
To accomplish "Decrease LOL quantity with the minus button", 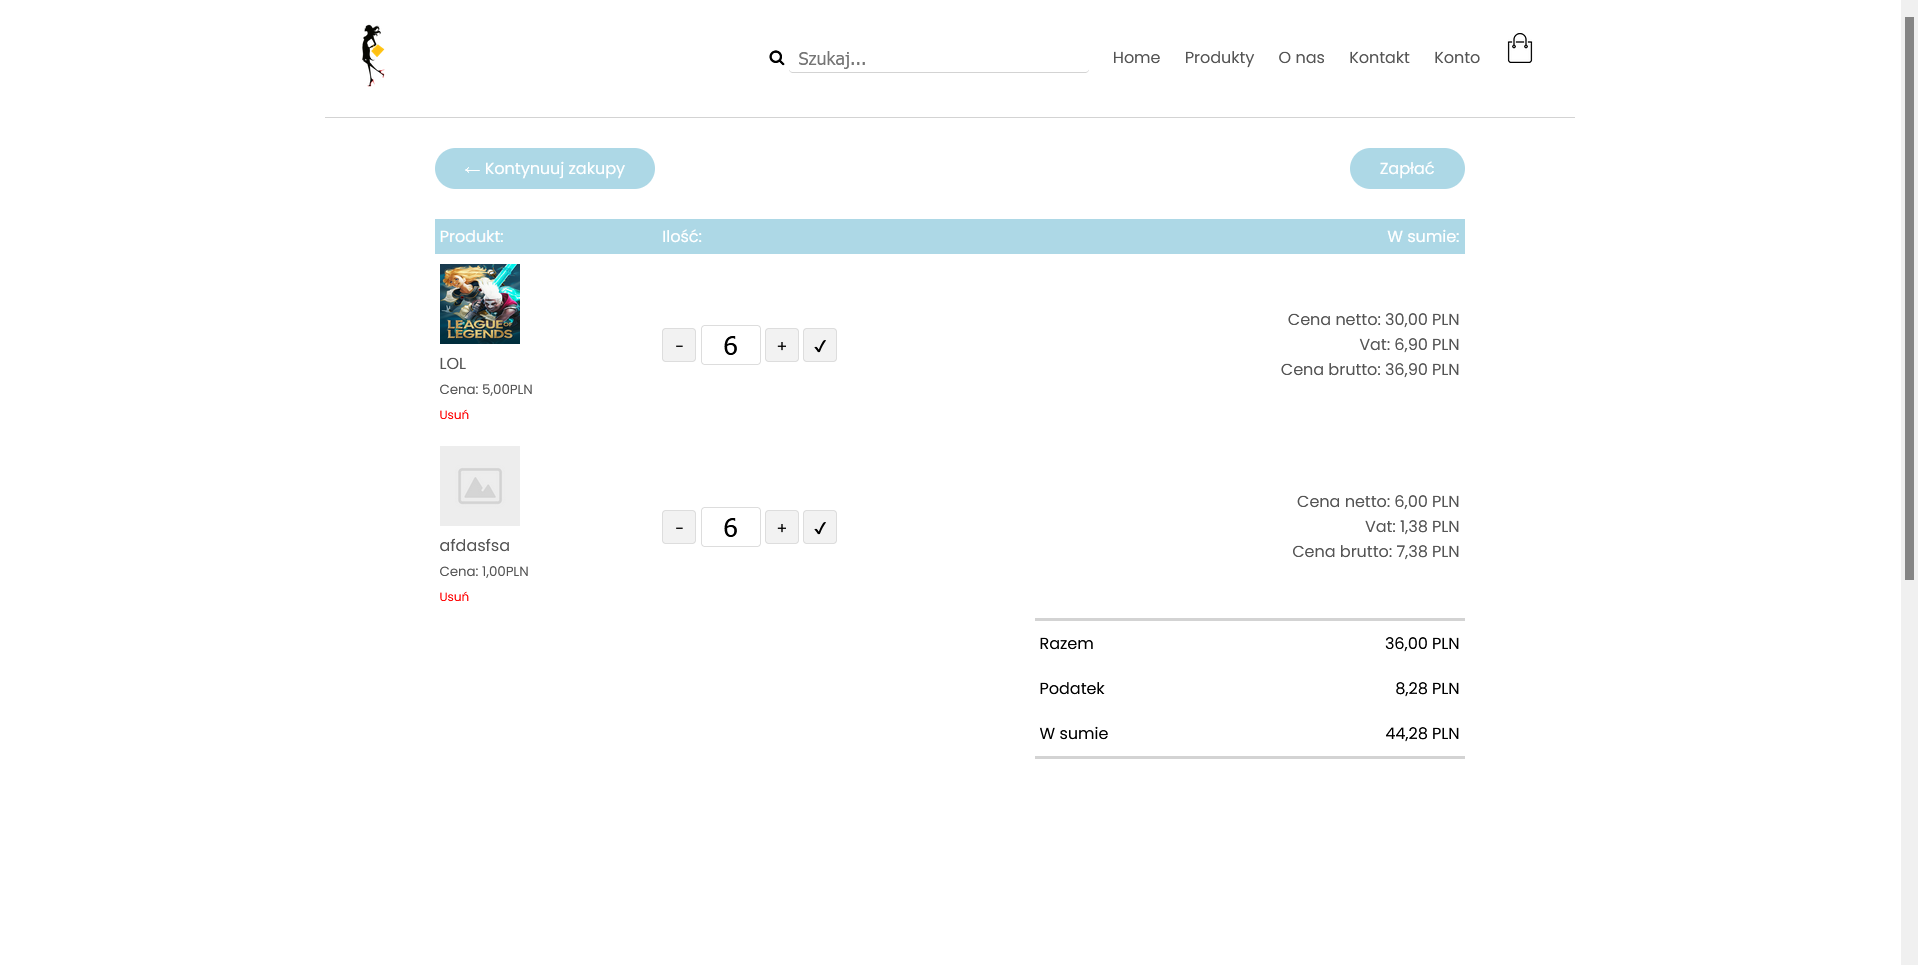I will (678, 344).
